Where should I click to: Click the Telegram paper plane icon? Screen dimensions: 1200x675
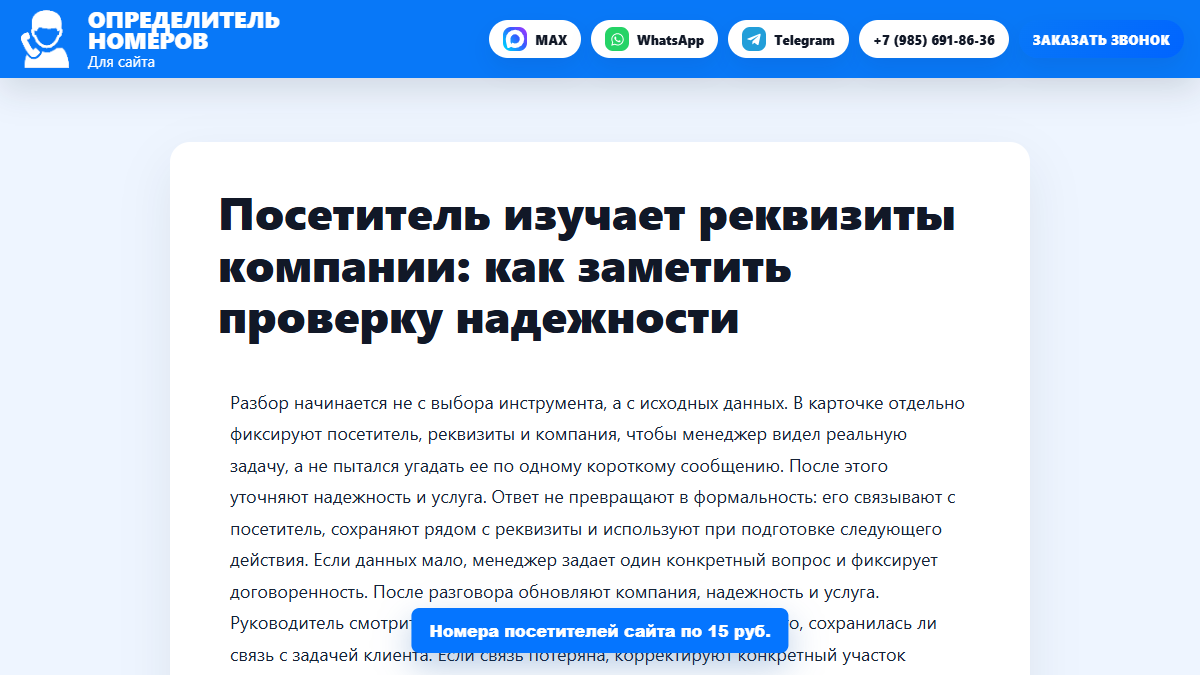(754, 40)
